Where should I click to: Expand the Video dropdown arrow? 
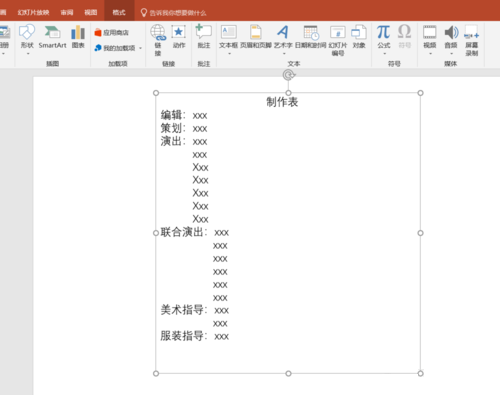(430, 53)
